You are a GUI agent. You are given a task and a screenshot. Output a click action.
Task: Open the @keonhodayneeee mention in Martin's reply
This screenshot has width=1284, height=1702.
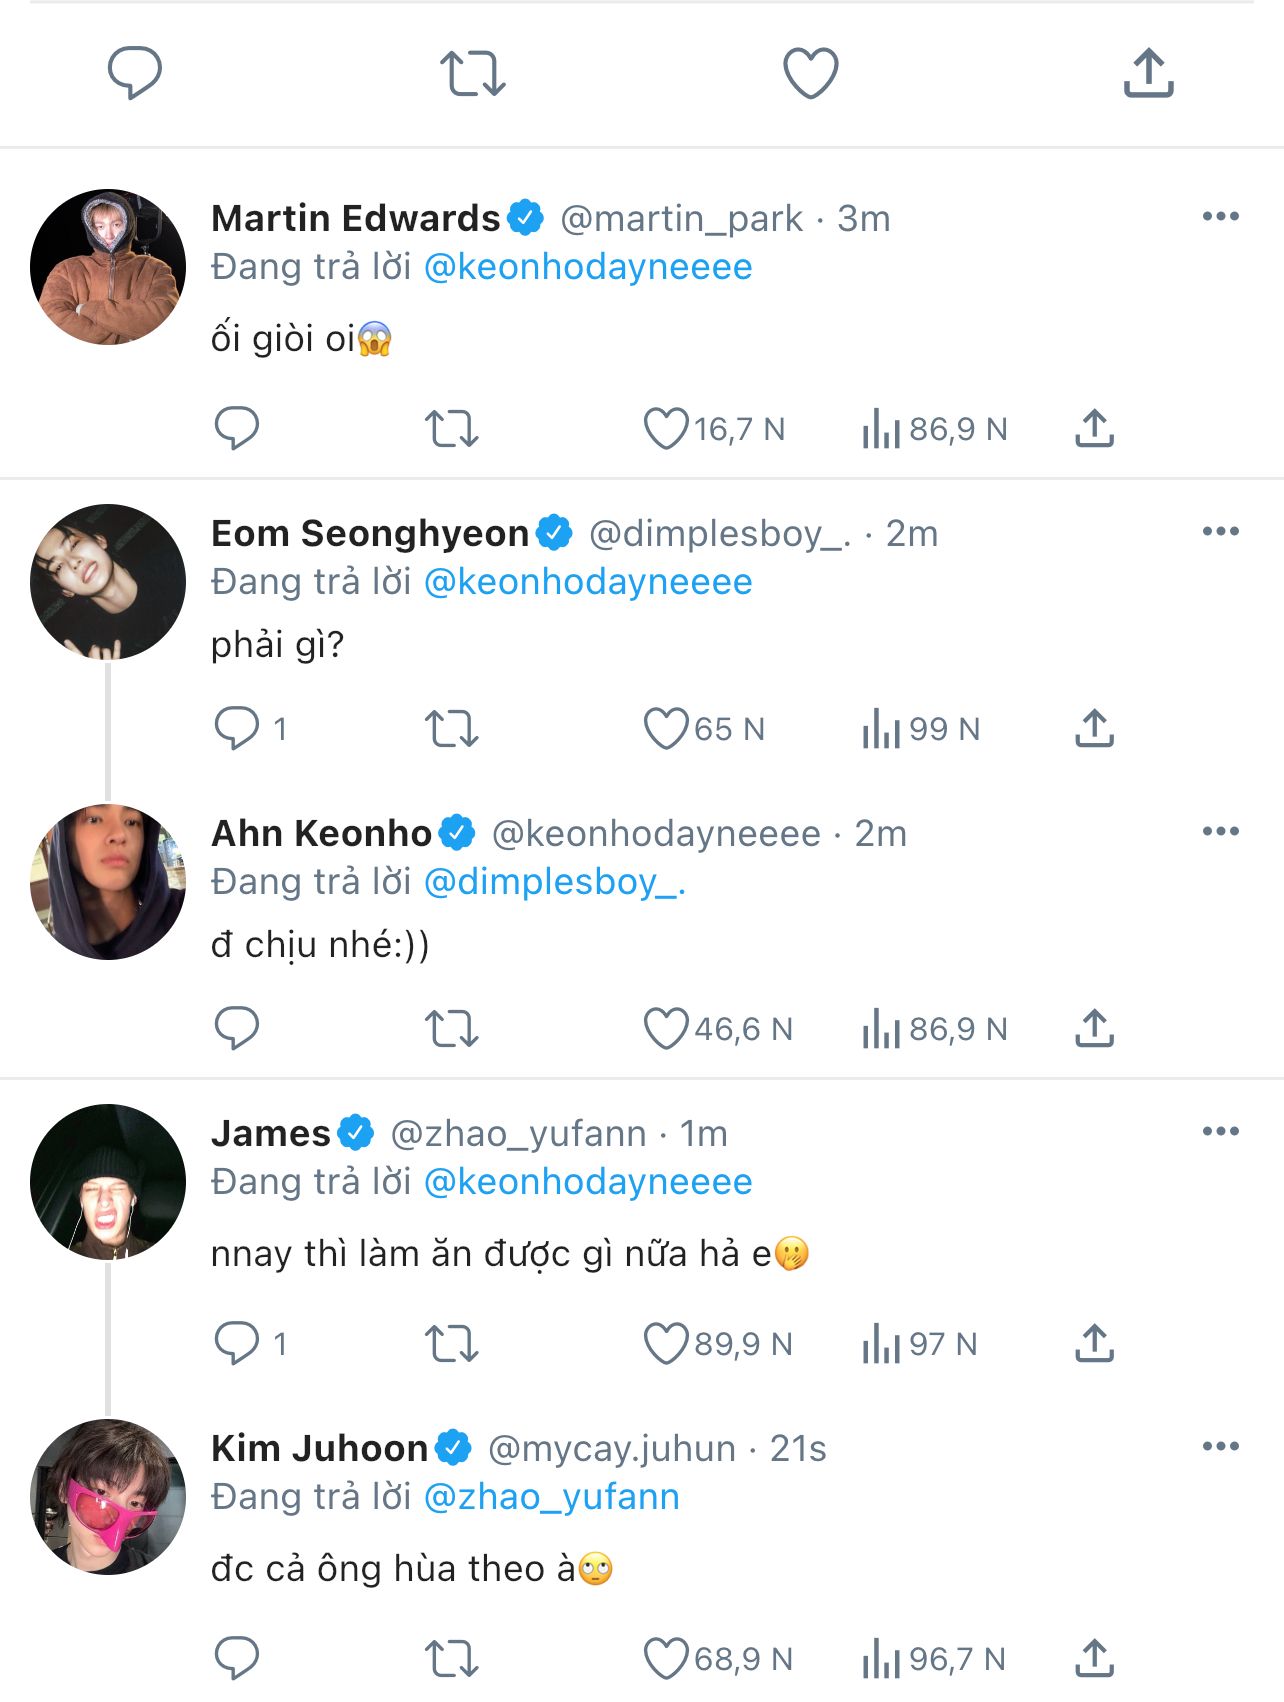[588, 267]
